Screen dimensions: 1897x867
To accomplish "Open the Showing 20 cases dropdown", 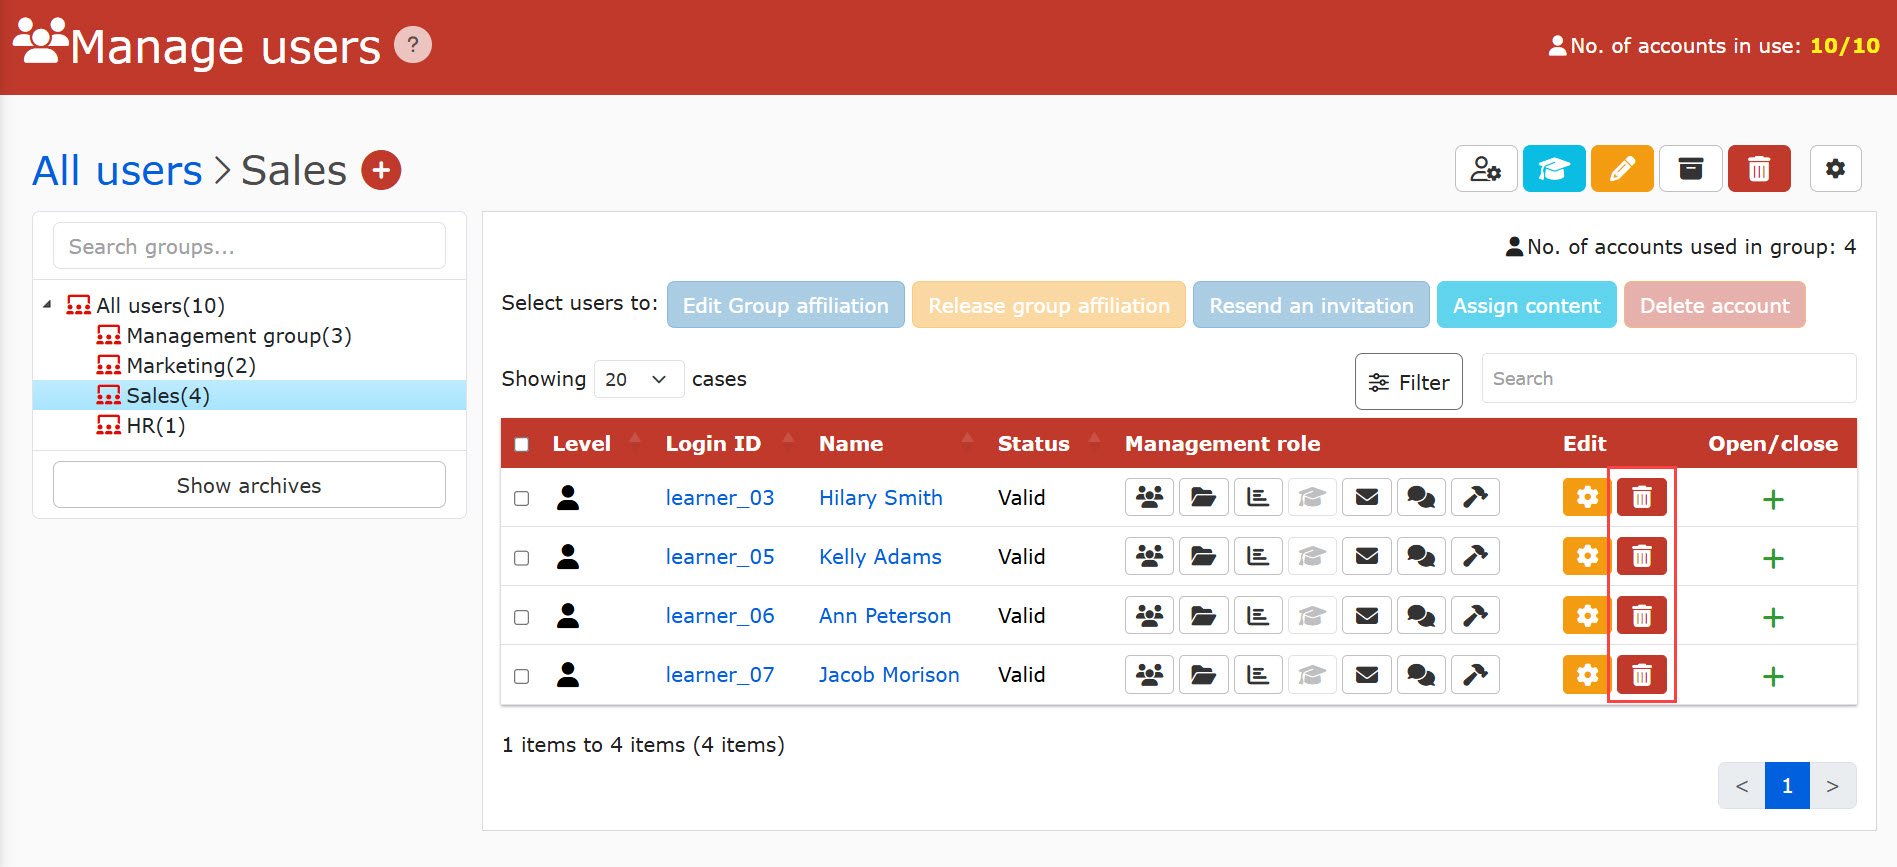I will click(639, 379).
